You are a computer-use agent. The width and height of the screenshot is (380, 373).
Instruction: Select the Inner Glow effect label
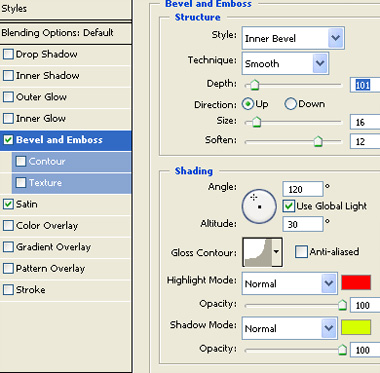[x=41, y=118]
